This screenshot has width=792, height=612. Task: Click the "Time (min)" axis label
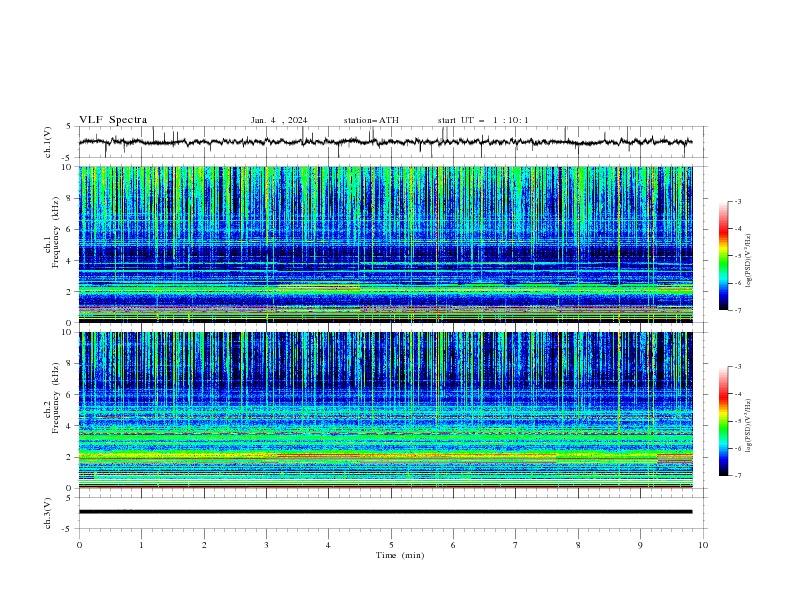click(400, 555)
